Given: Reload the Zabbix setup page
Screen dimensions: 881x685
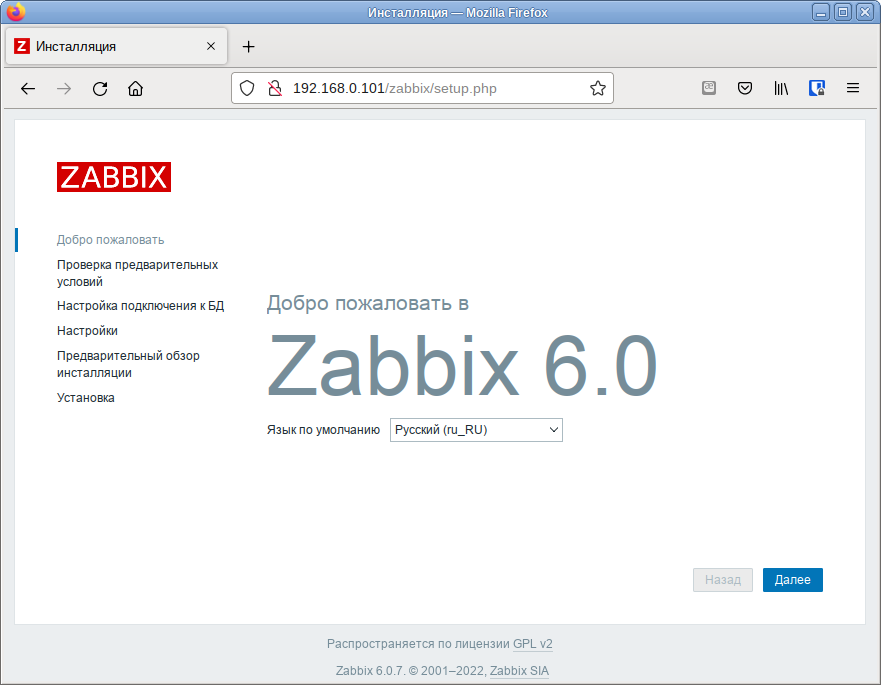Looking at the screenshot, I should 100,88.
